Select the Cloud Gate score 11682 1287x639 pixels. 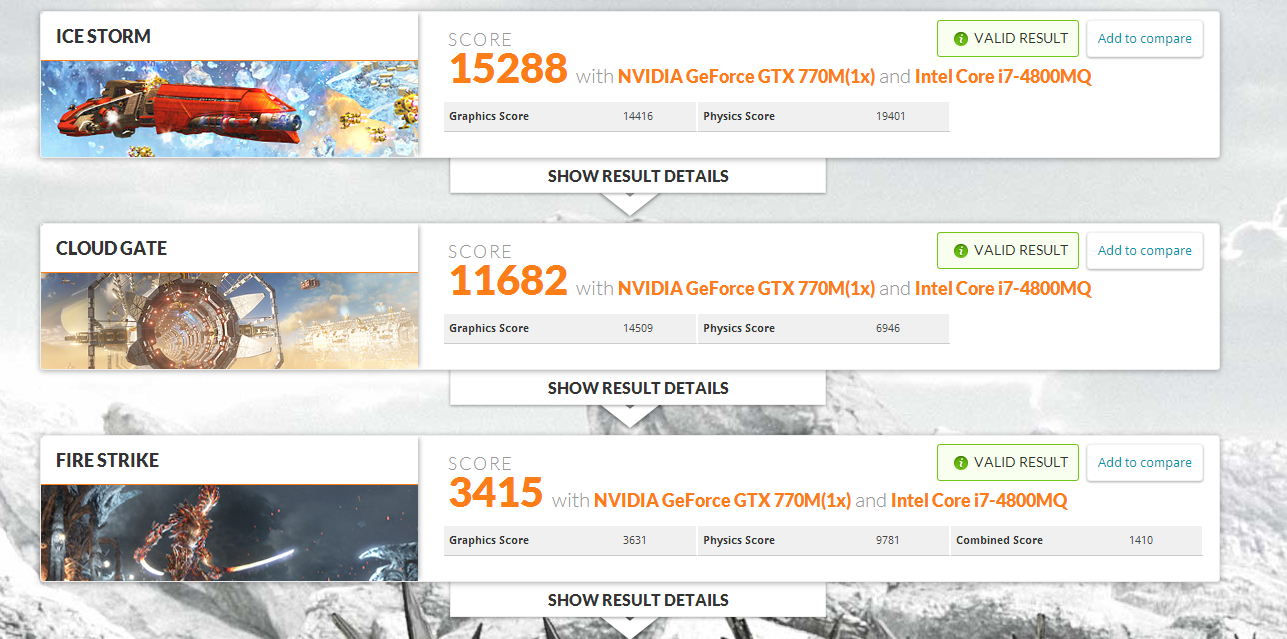click(508, 281)
